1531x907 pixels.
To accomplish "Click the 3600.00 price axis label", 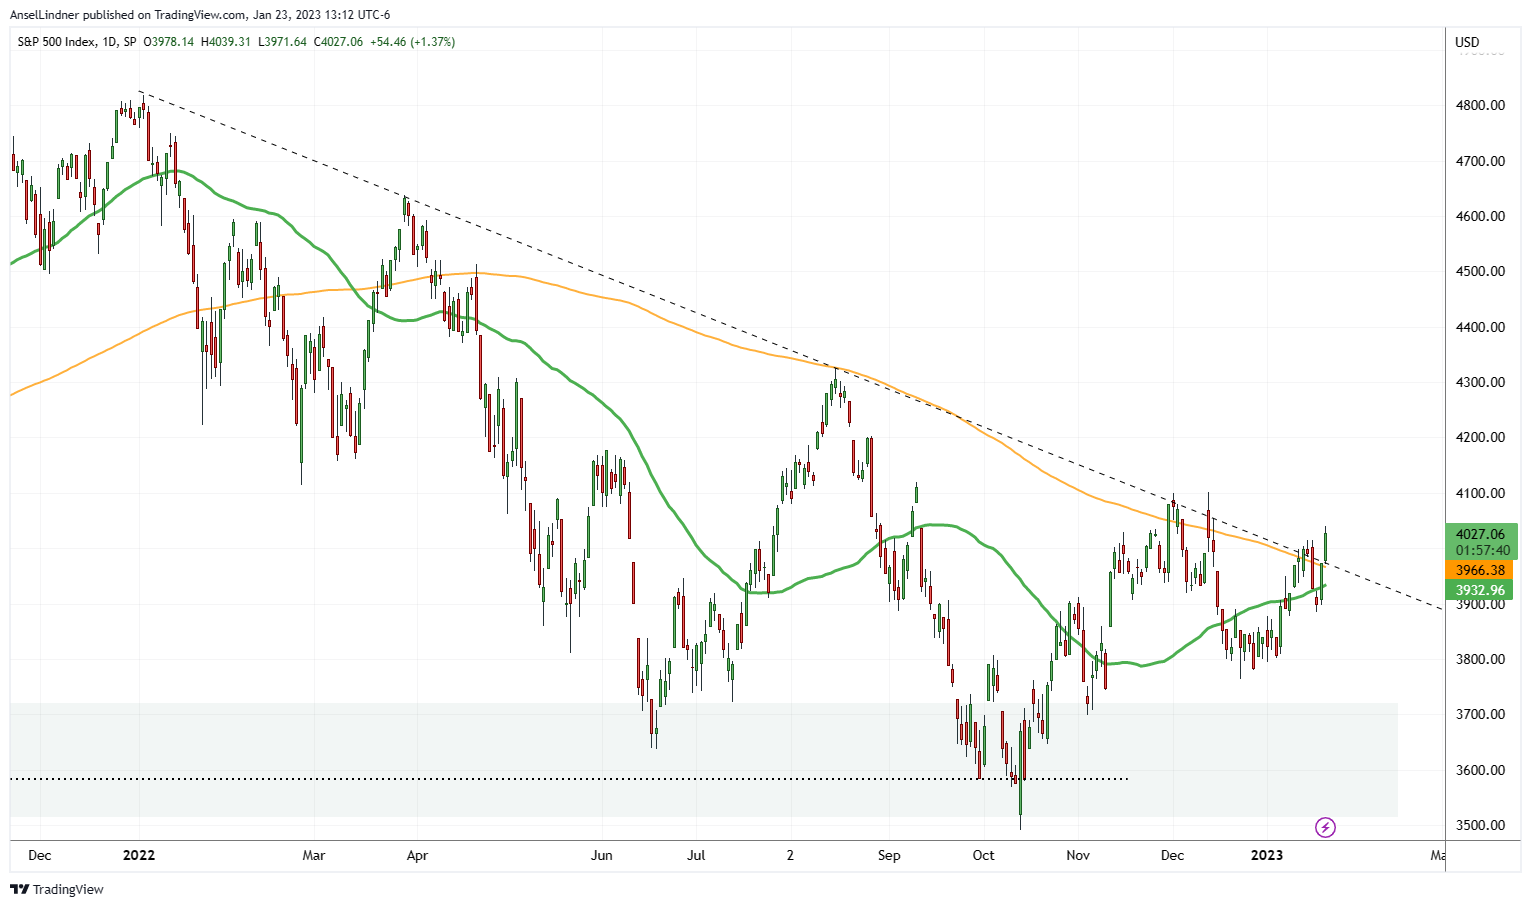I will tap(1480, 770).
